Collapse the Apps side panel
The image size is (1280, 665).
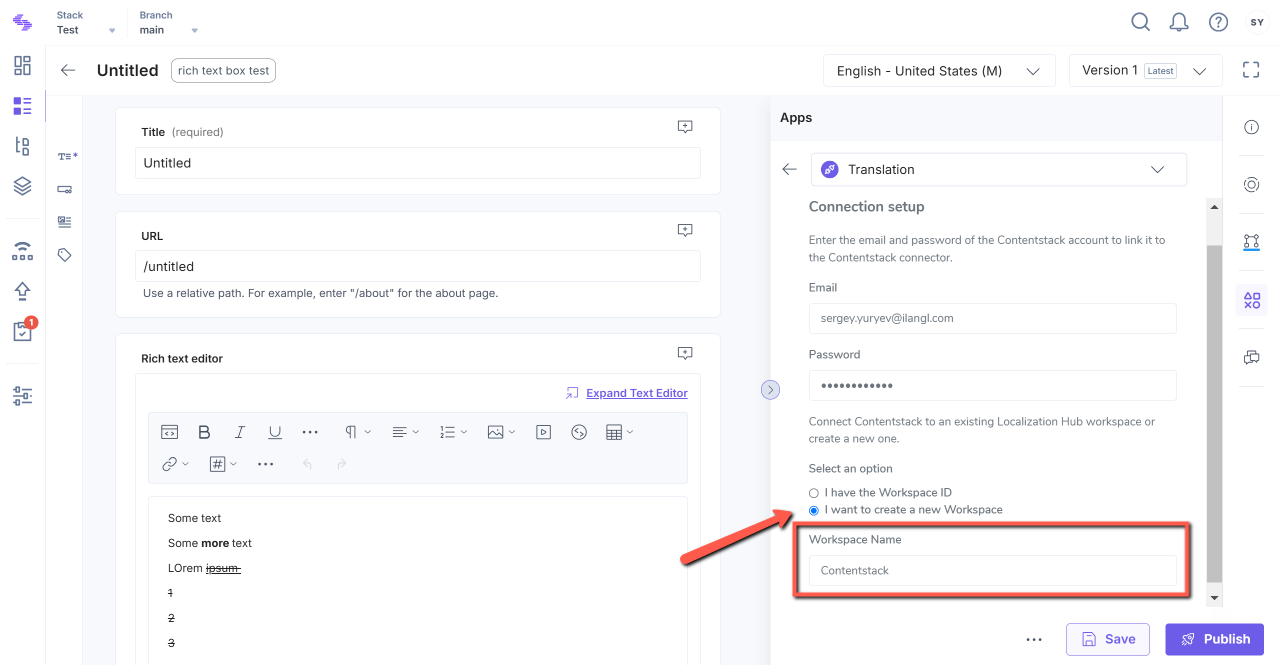770,389
